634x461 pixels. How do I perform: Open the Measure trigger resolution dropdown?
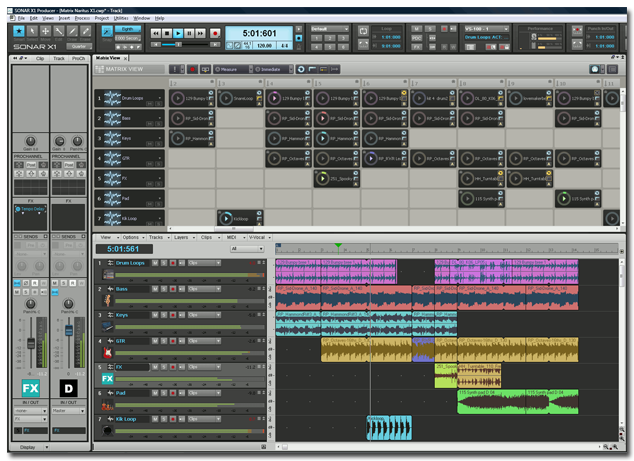233,69
